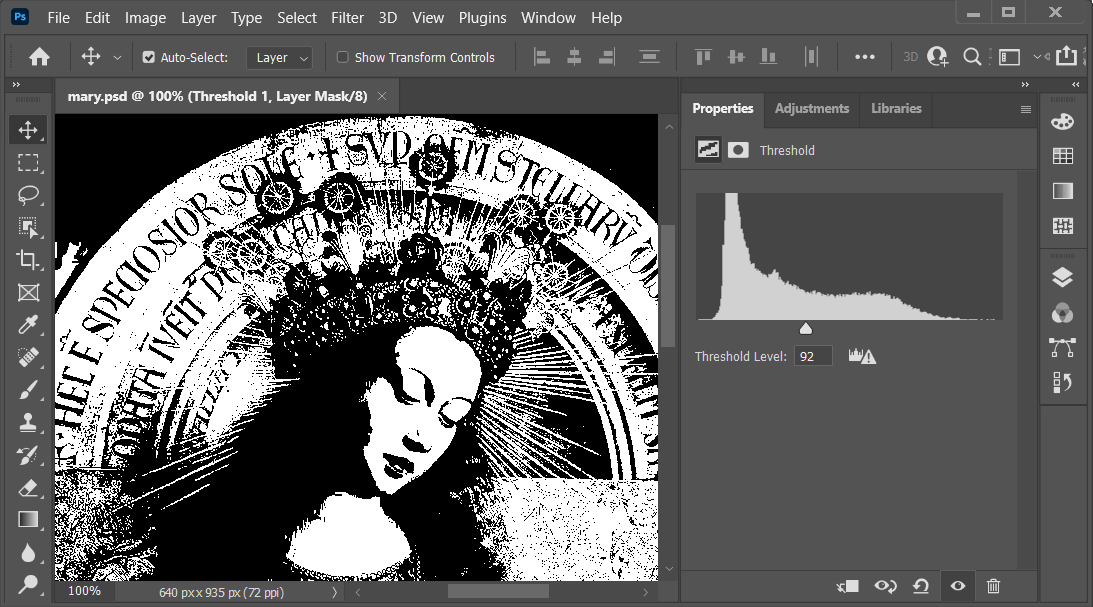Screen dimensions: 1093x607
Task: Select the Eyedropper tool
Action: pyautogui.click(x=28, y=324)
